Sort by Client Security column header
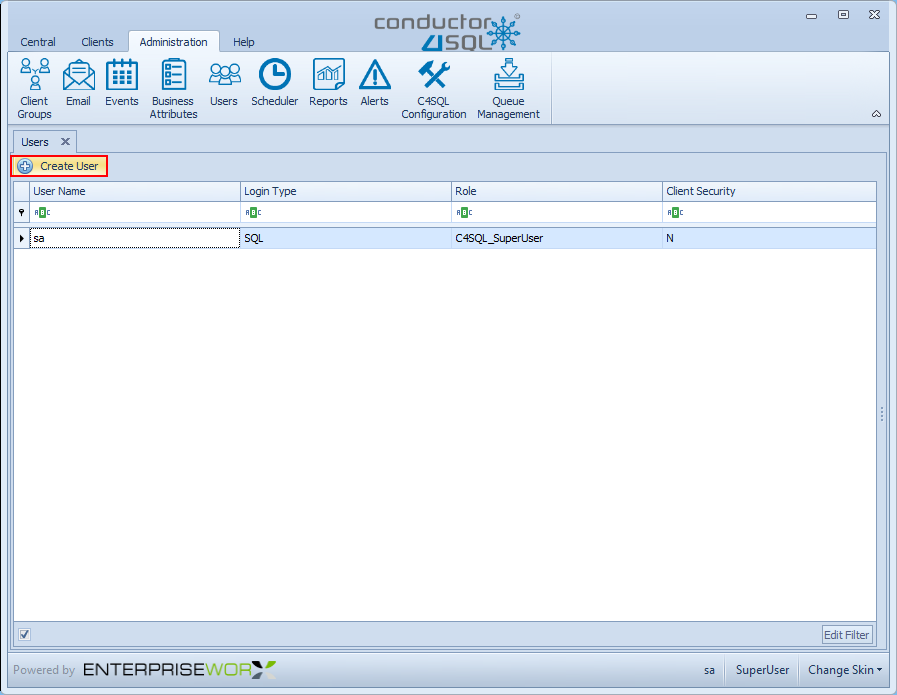The width and height of the screenshot is (897, 695). click(x=769, y=191)
